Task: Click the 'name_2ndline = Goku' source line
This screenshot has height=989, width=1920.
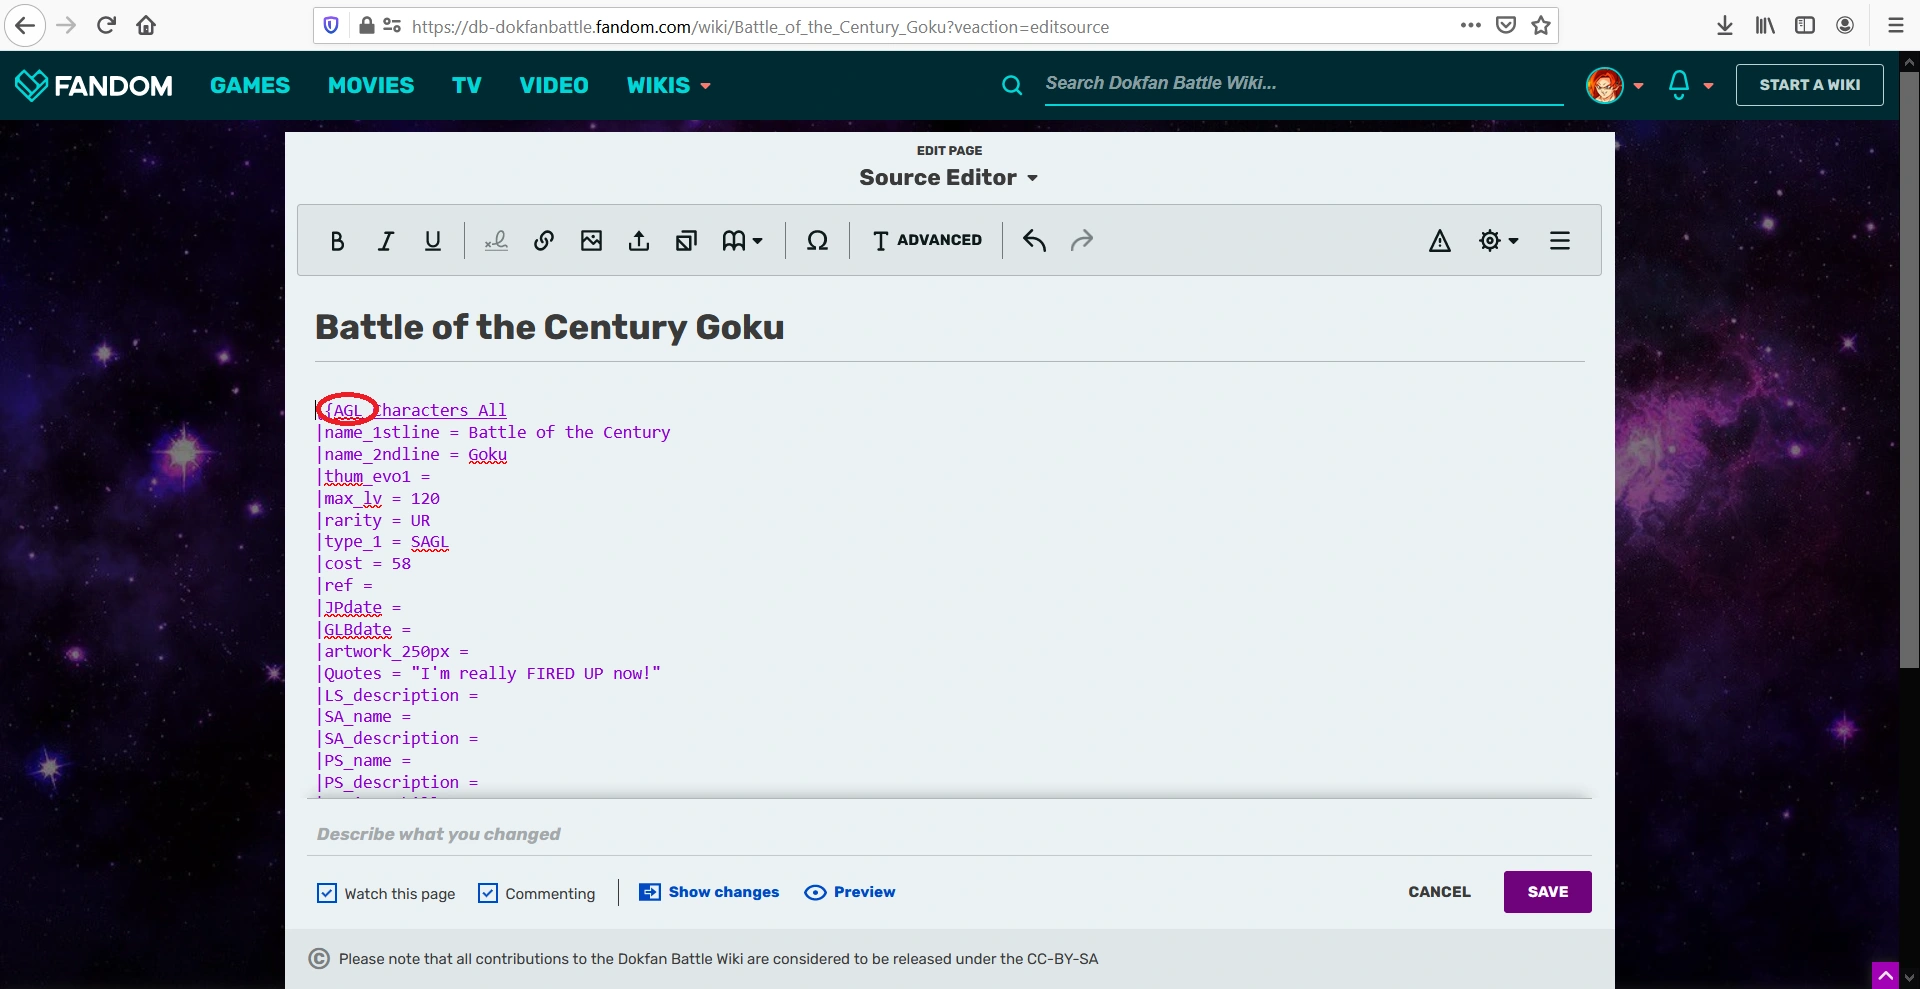Action: point(412,455)
